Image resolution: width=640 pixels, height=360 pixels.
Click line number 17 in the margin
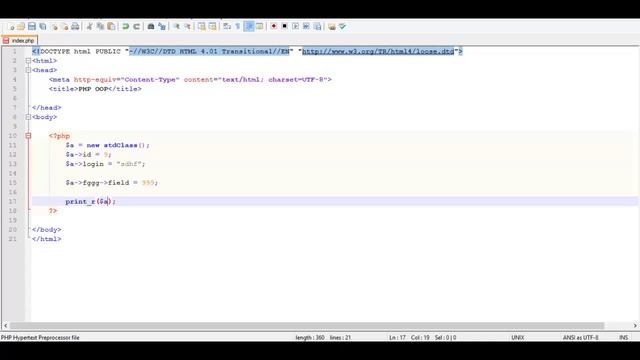pyautogui.click(x=12, y=202)
